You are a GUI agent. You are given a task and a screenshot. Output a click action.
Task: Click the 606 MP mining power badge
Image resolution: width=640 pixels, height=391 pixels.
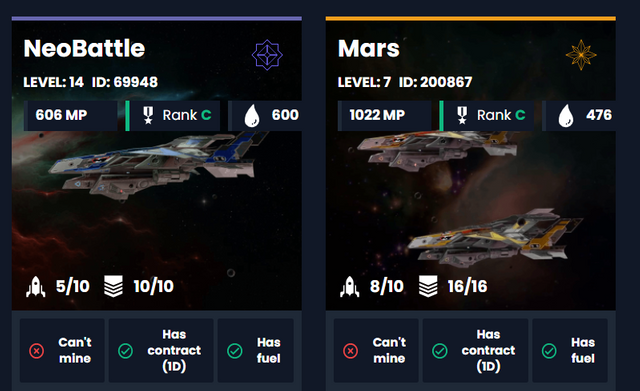71,116
